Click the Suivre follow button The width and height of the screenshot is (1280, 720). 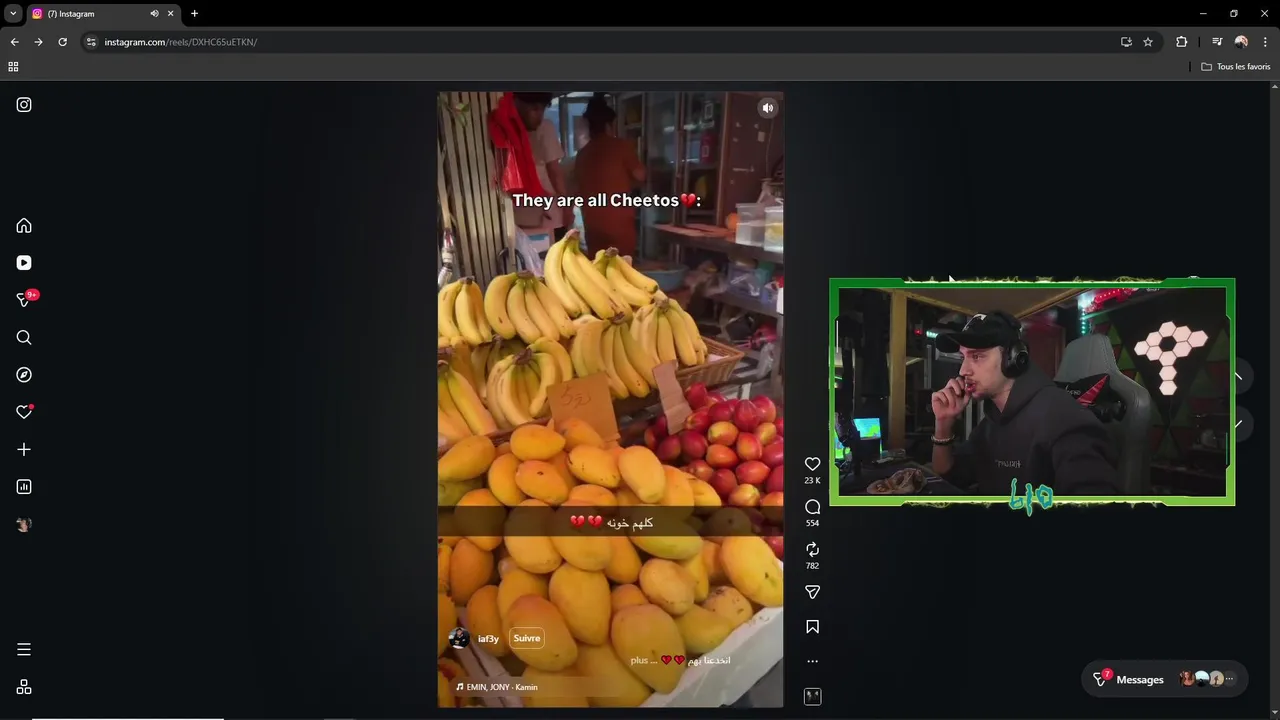[526, 638]
